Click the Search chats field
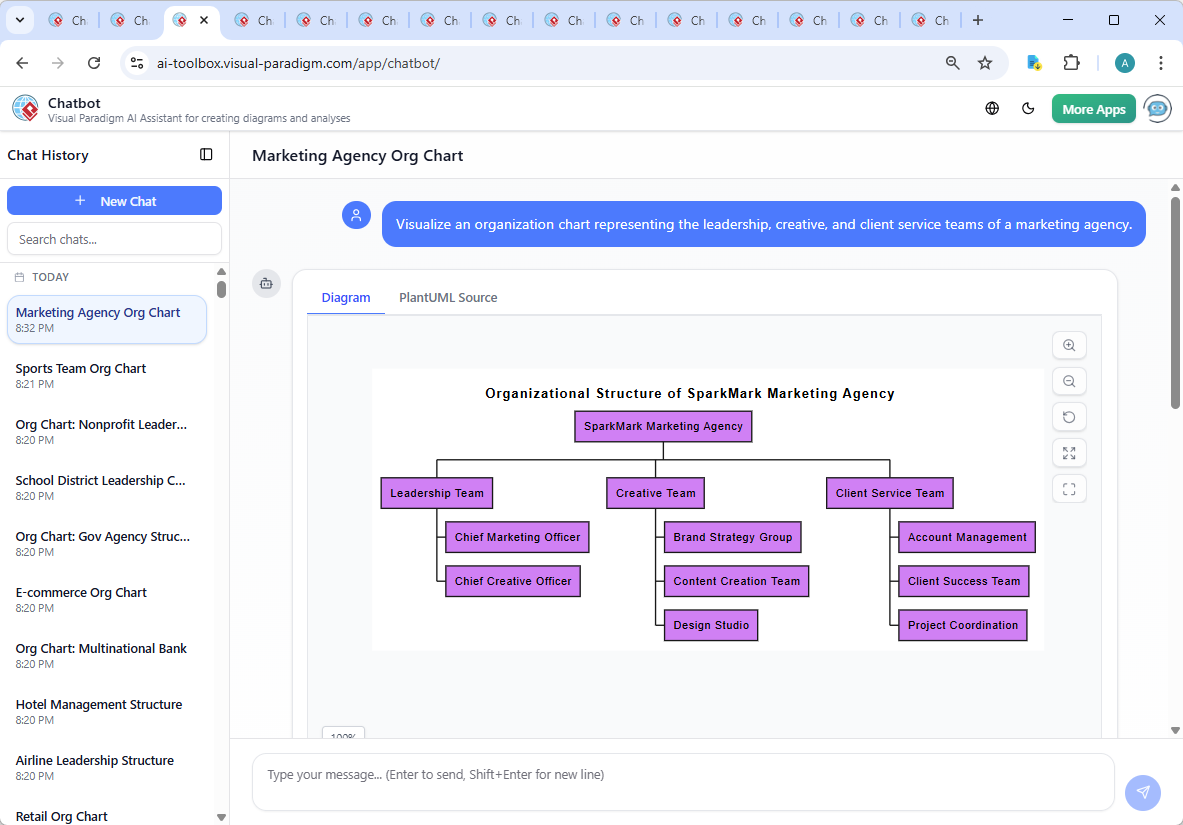Viewport: 1183px width, 825px height. click(x=114, y=239)
